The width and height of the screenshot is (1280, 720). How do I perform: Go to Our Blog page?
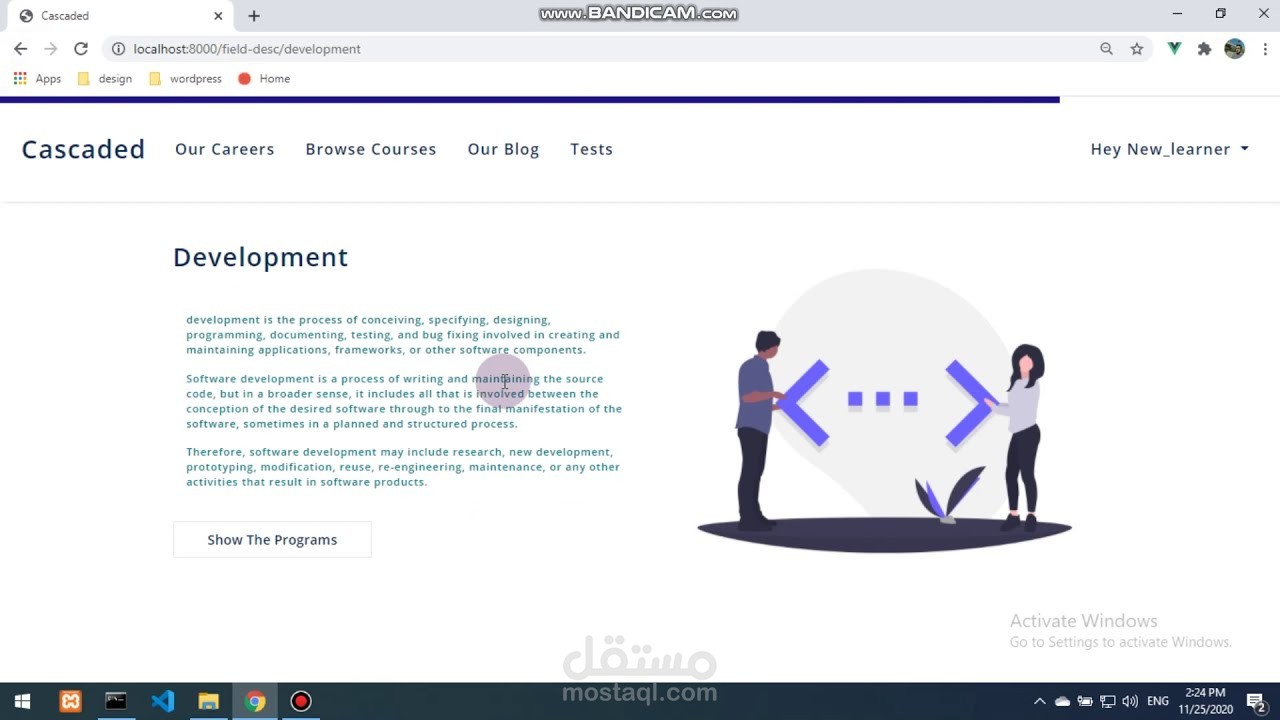(503, 148)
